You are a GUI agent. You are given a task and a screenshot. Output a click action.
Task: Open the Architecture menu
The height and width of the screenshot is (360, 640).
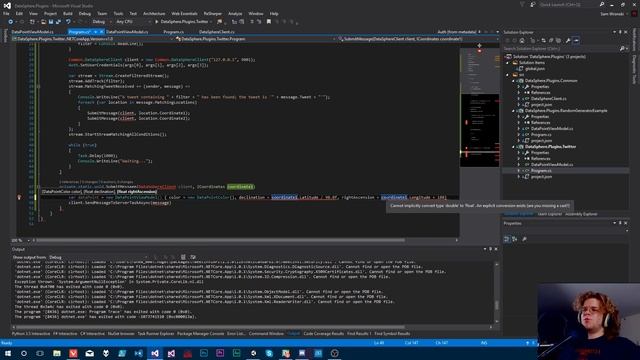pyautogui.click(x=154, y=13)
